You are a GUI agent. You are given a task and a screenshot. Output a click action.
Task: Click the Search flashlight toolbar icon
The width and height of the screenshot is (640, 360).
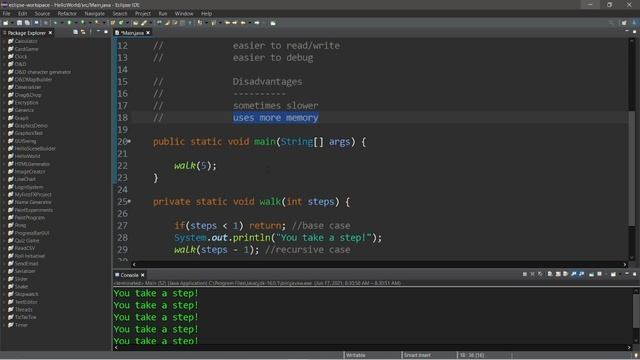point(144,23)
